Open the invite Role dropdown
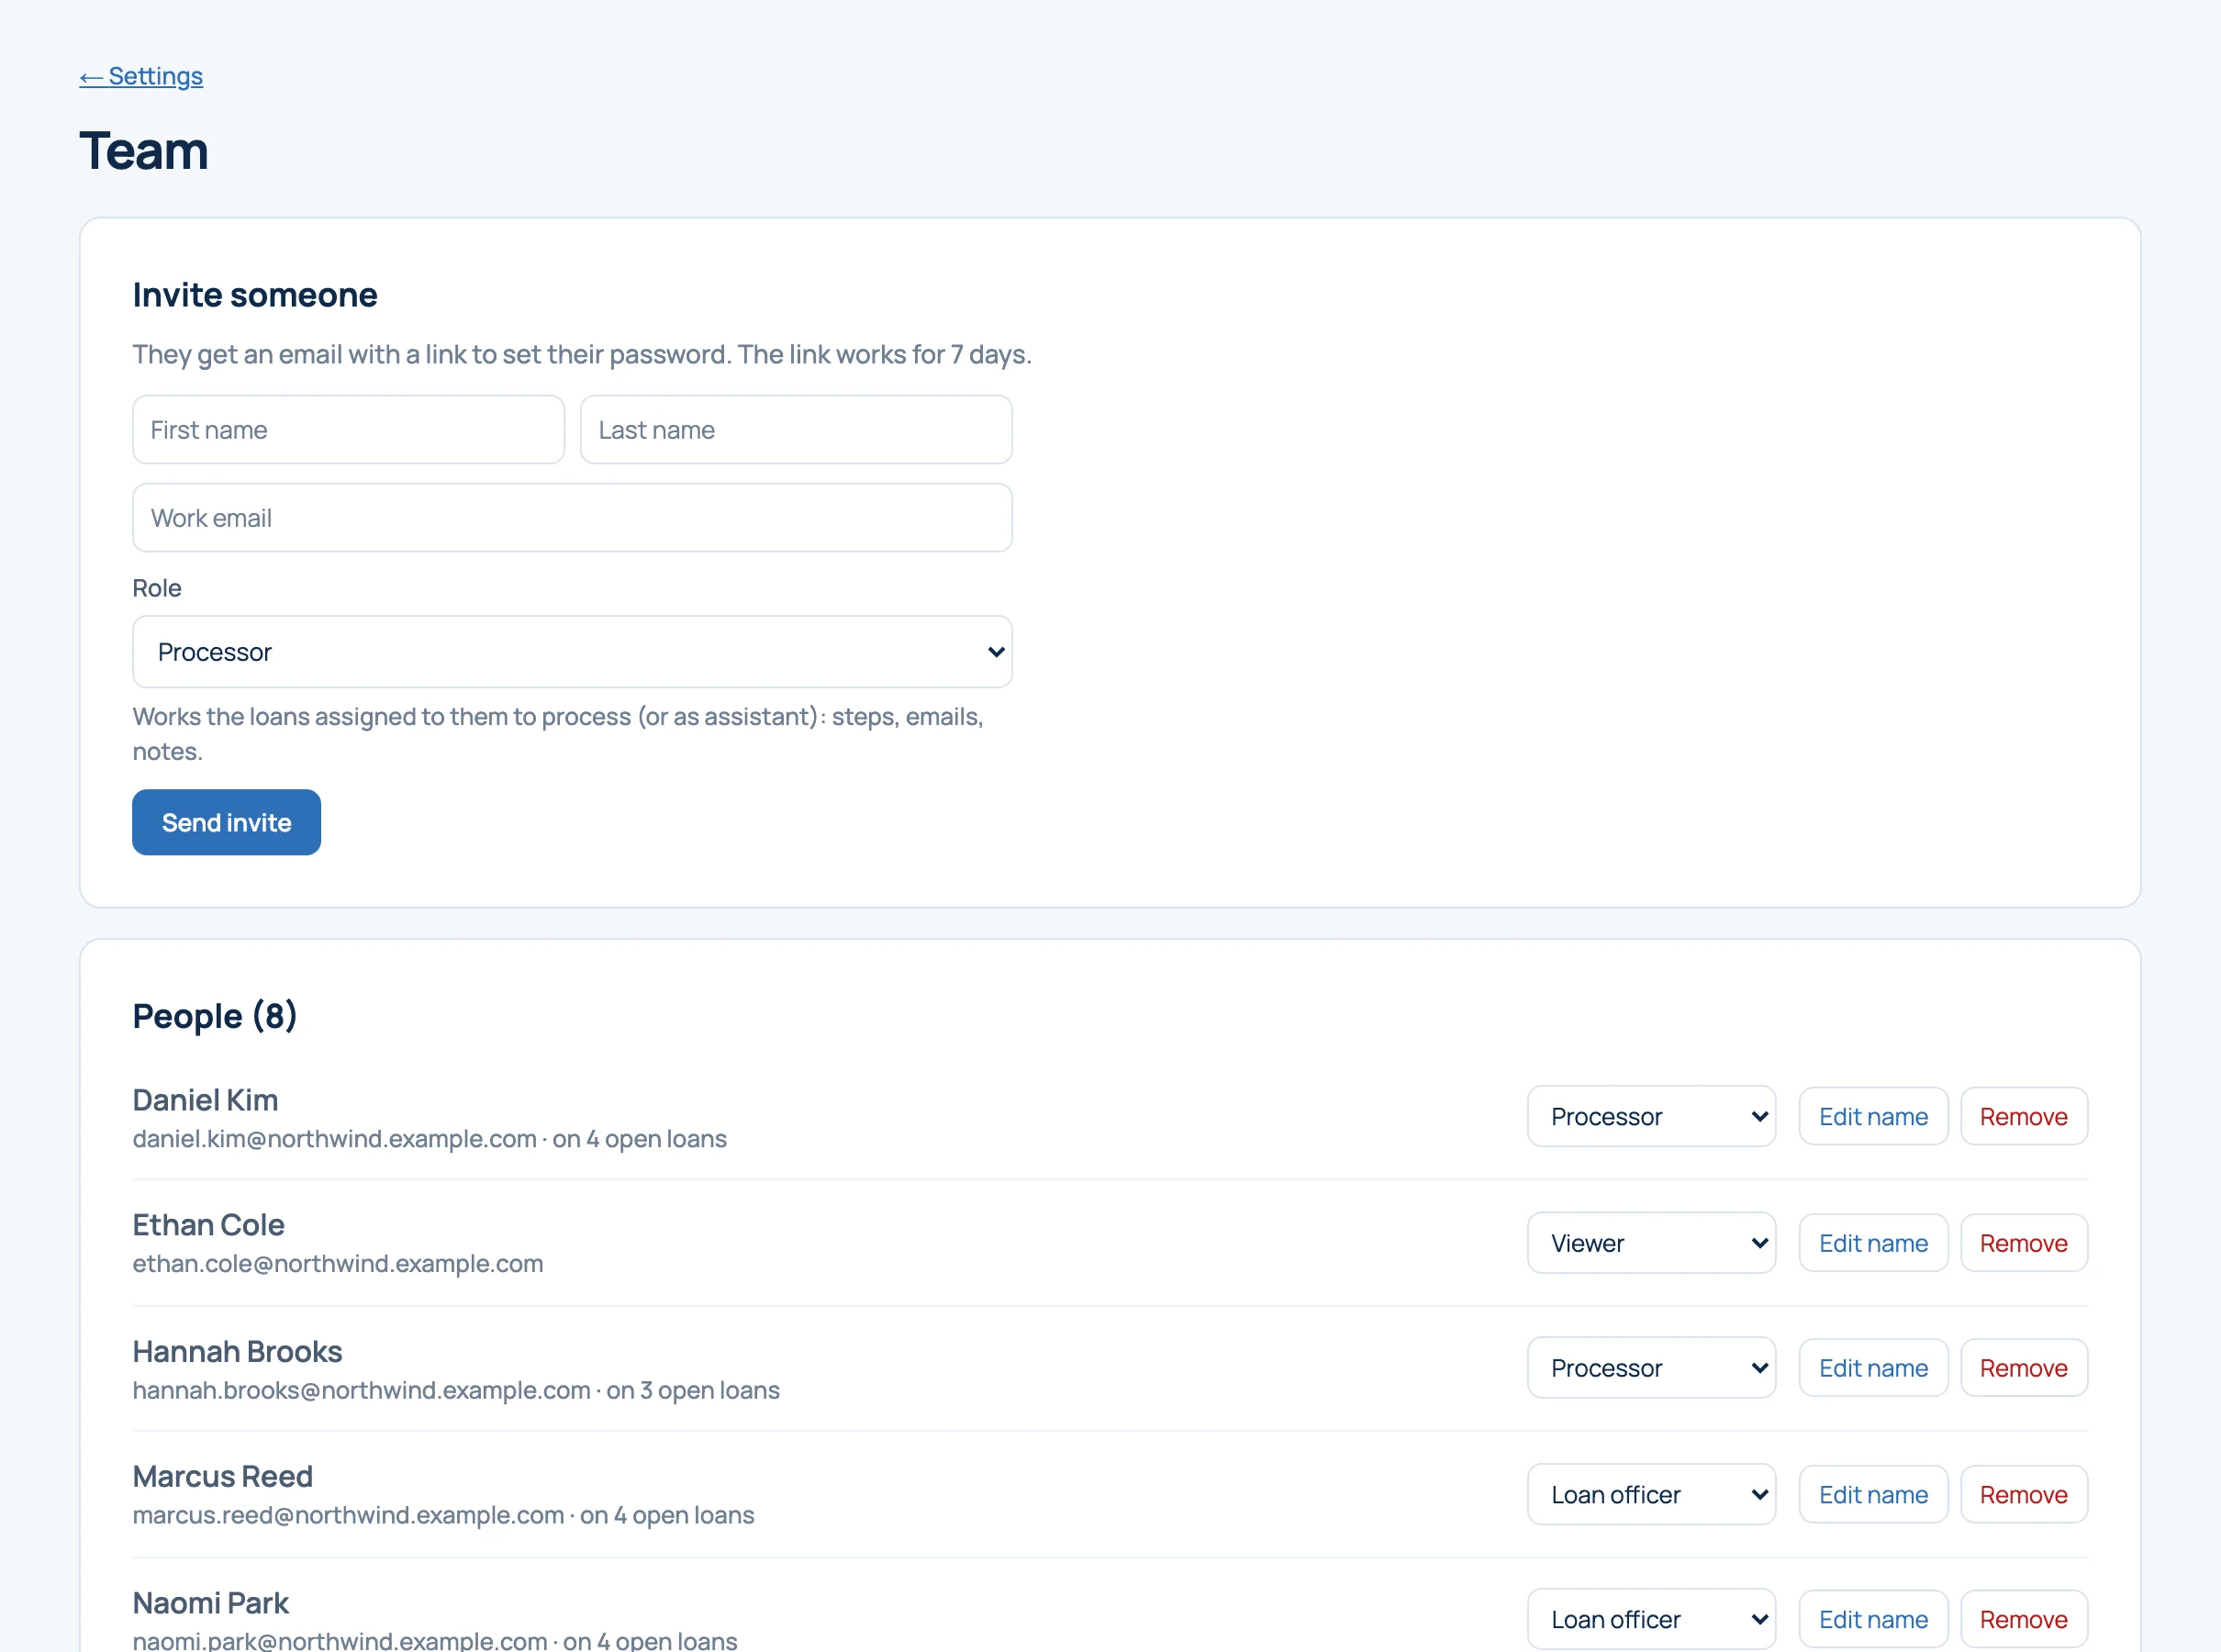The height and width of the screenshot is (1652, 2221). coord(572,652)
